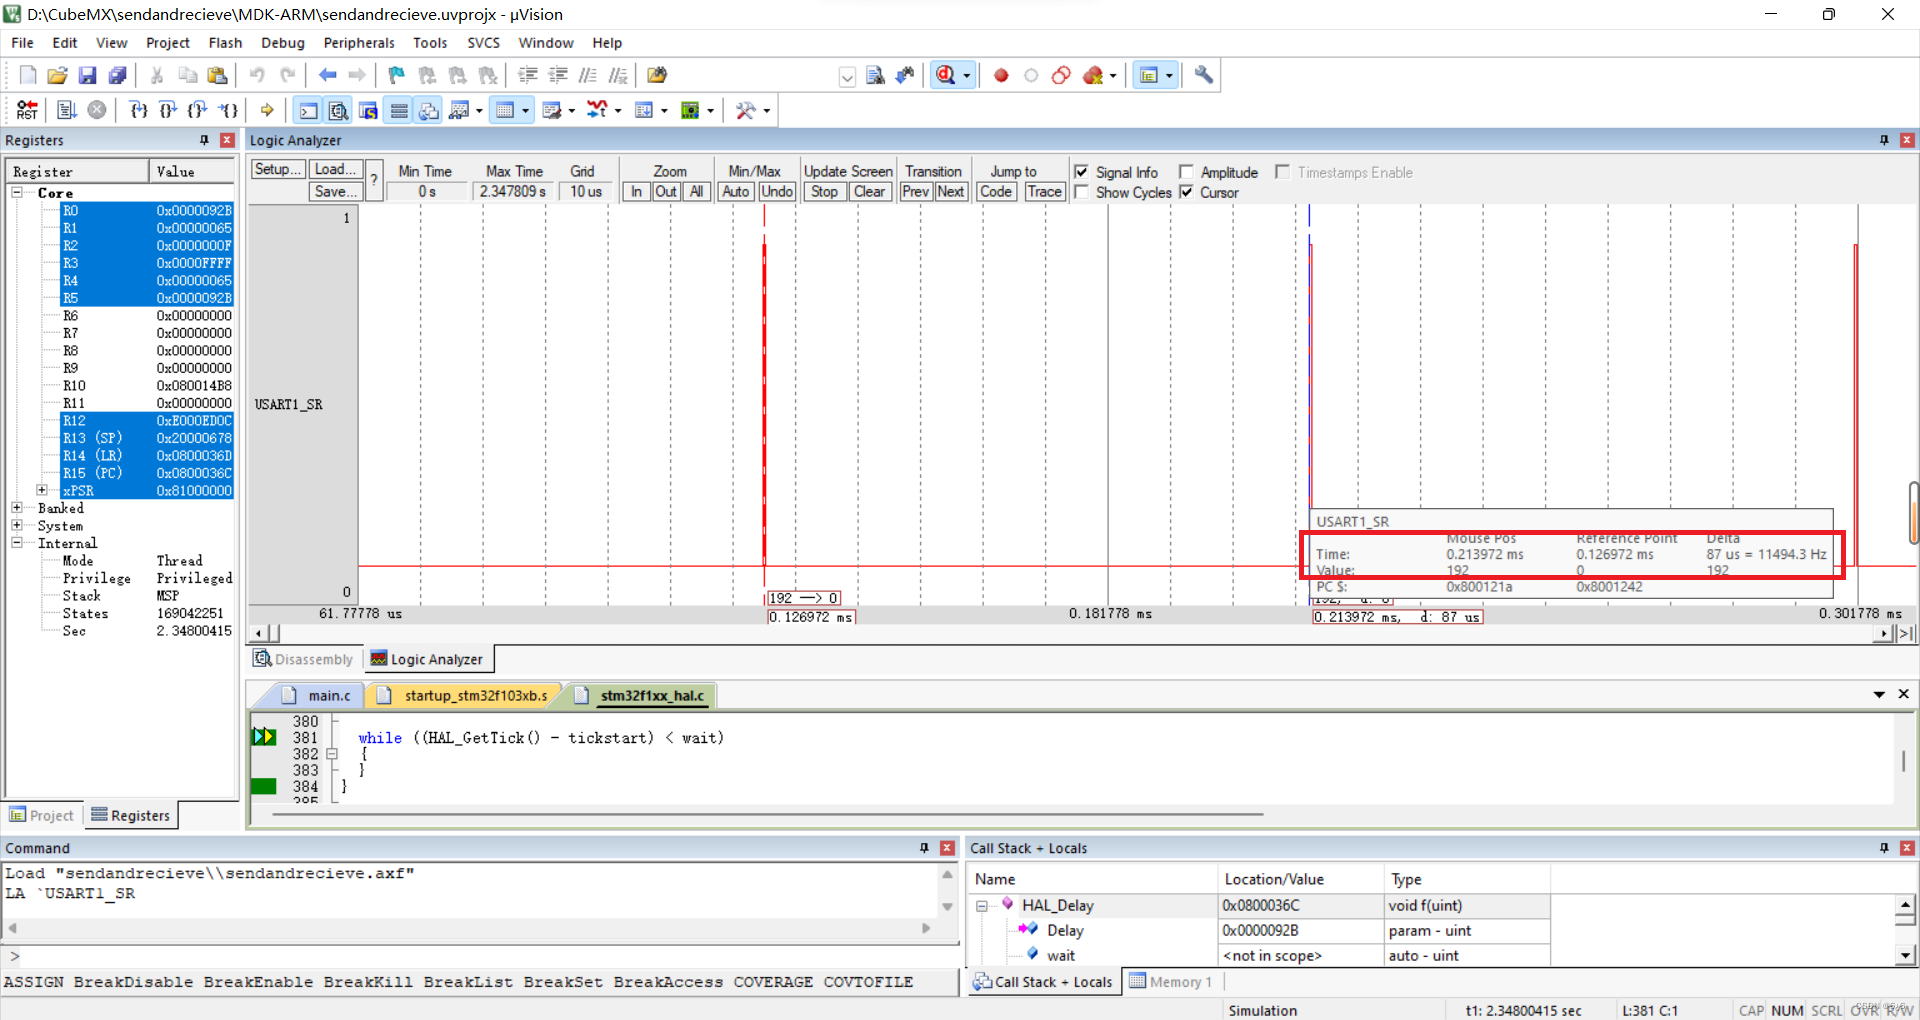Click the Stop execution icon
1920x1020 pixels.
[97, 110]
